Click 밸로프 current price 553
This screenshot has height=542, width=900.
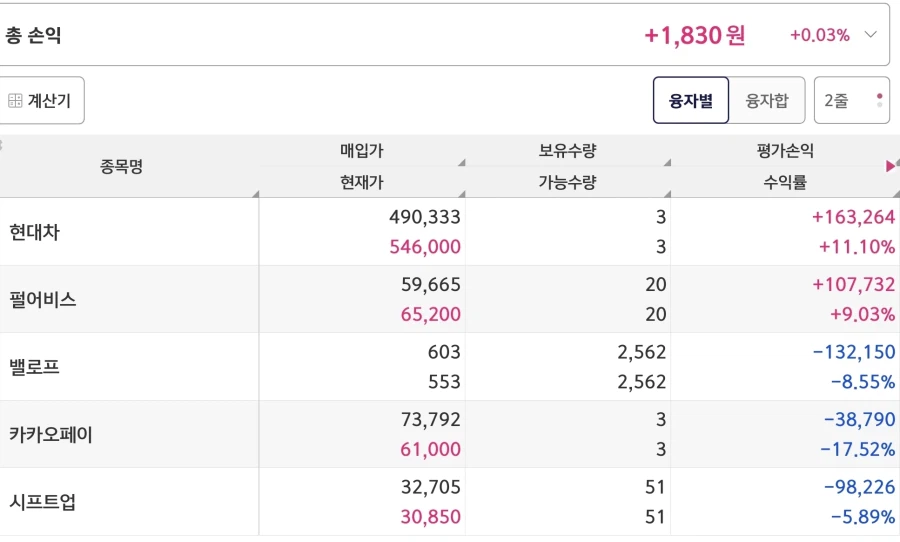[444, 382]
